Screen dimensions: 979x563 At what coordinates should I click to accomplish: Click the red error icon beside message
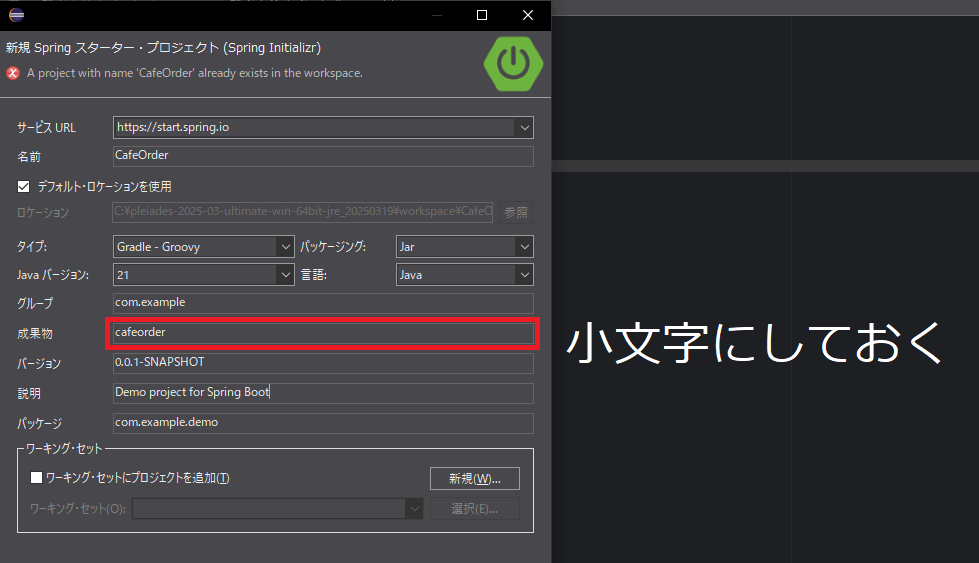[13, 73]
